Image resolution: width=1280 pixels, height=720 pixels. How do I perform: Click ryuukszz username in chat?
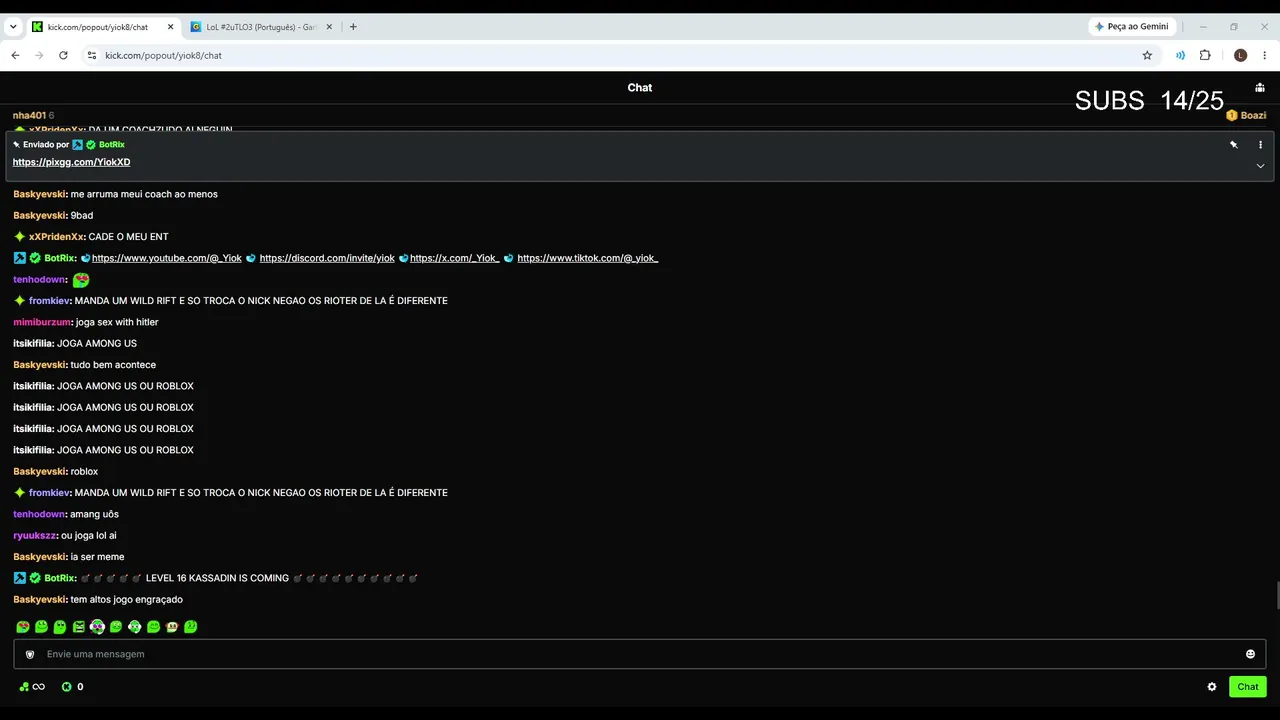(x=35, y=536)
